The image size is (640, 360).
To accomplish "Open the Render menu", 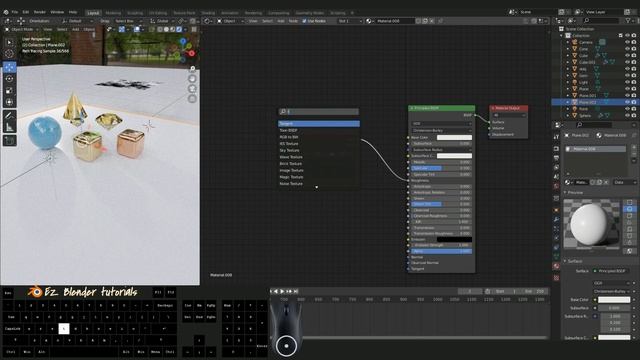I will tap(40, 12).
